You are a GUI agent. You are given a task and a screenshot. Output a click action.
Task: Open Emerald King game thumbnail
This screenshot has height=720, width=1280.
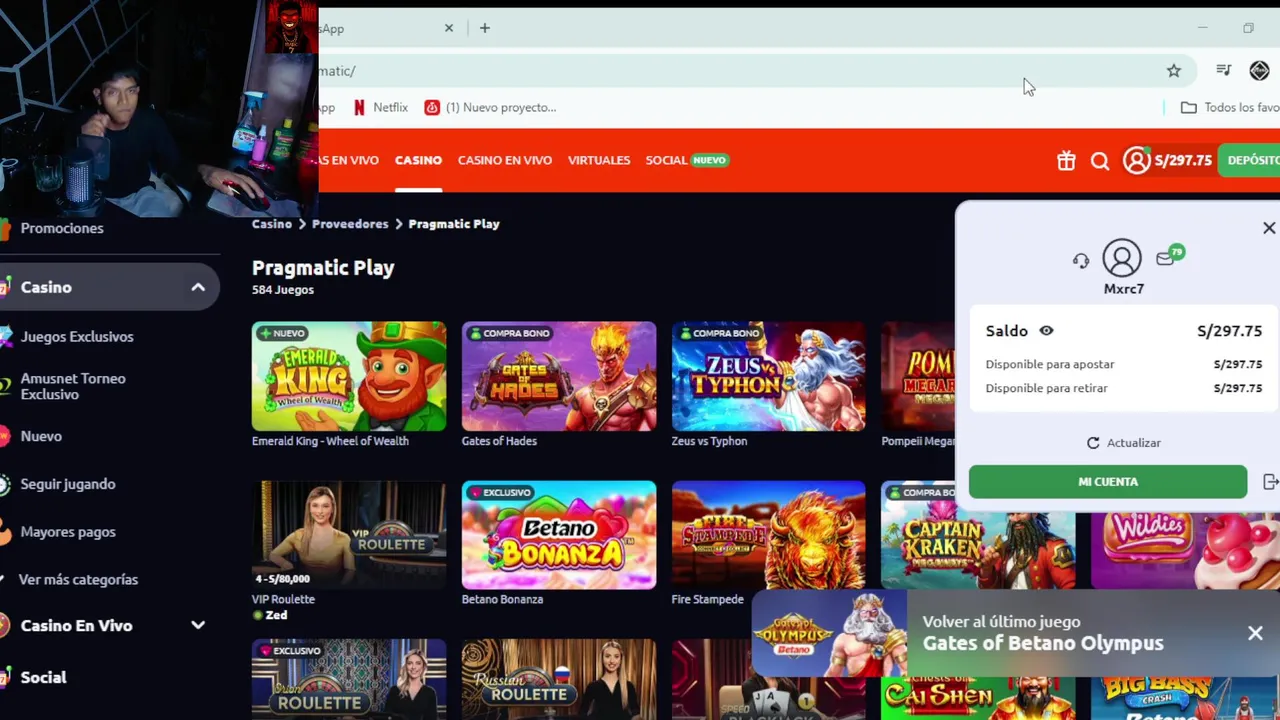pos(349,376)
